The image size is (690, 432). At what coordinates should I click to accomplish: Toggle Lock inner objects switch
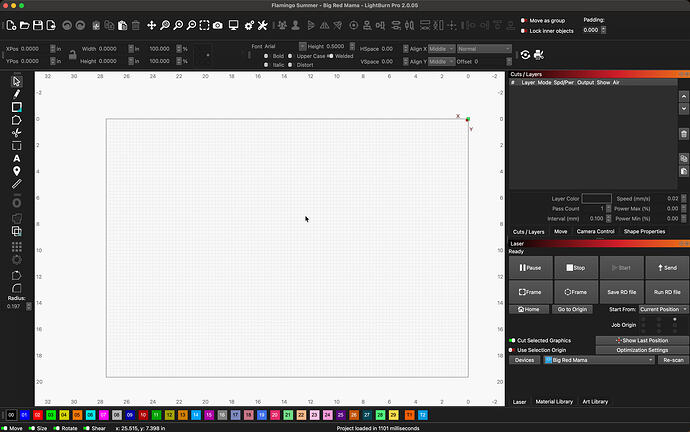point(524,31)
